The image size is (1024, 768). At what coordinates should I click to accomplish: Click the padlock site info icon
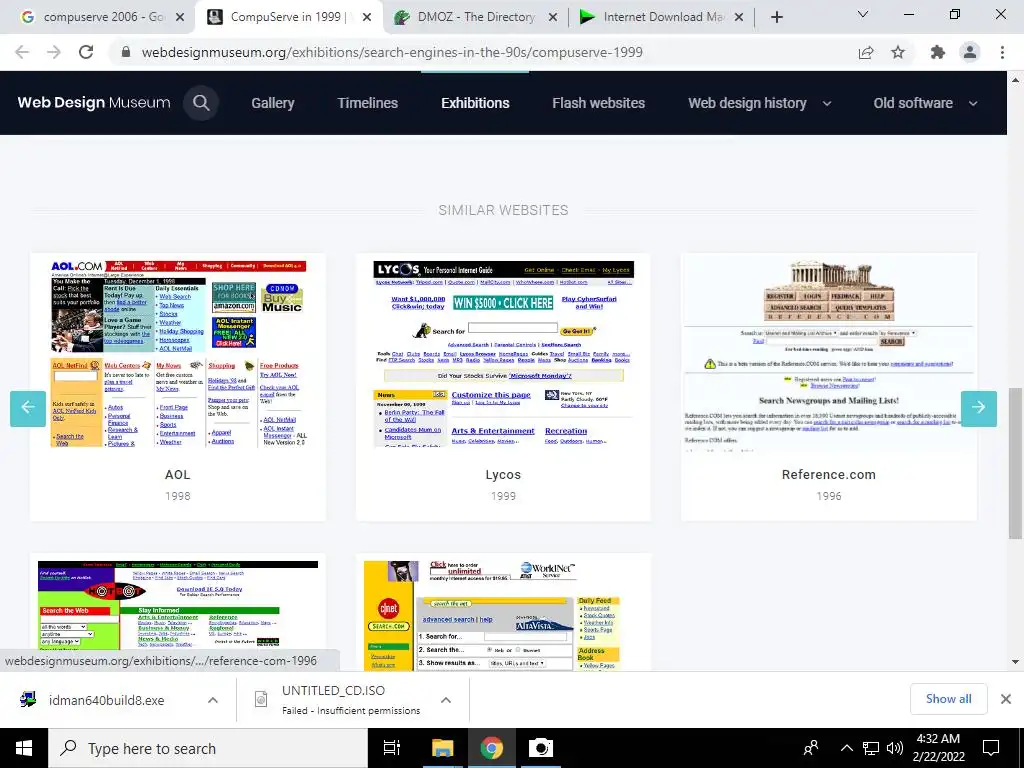click(x=126, y=52)
